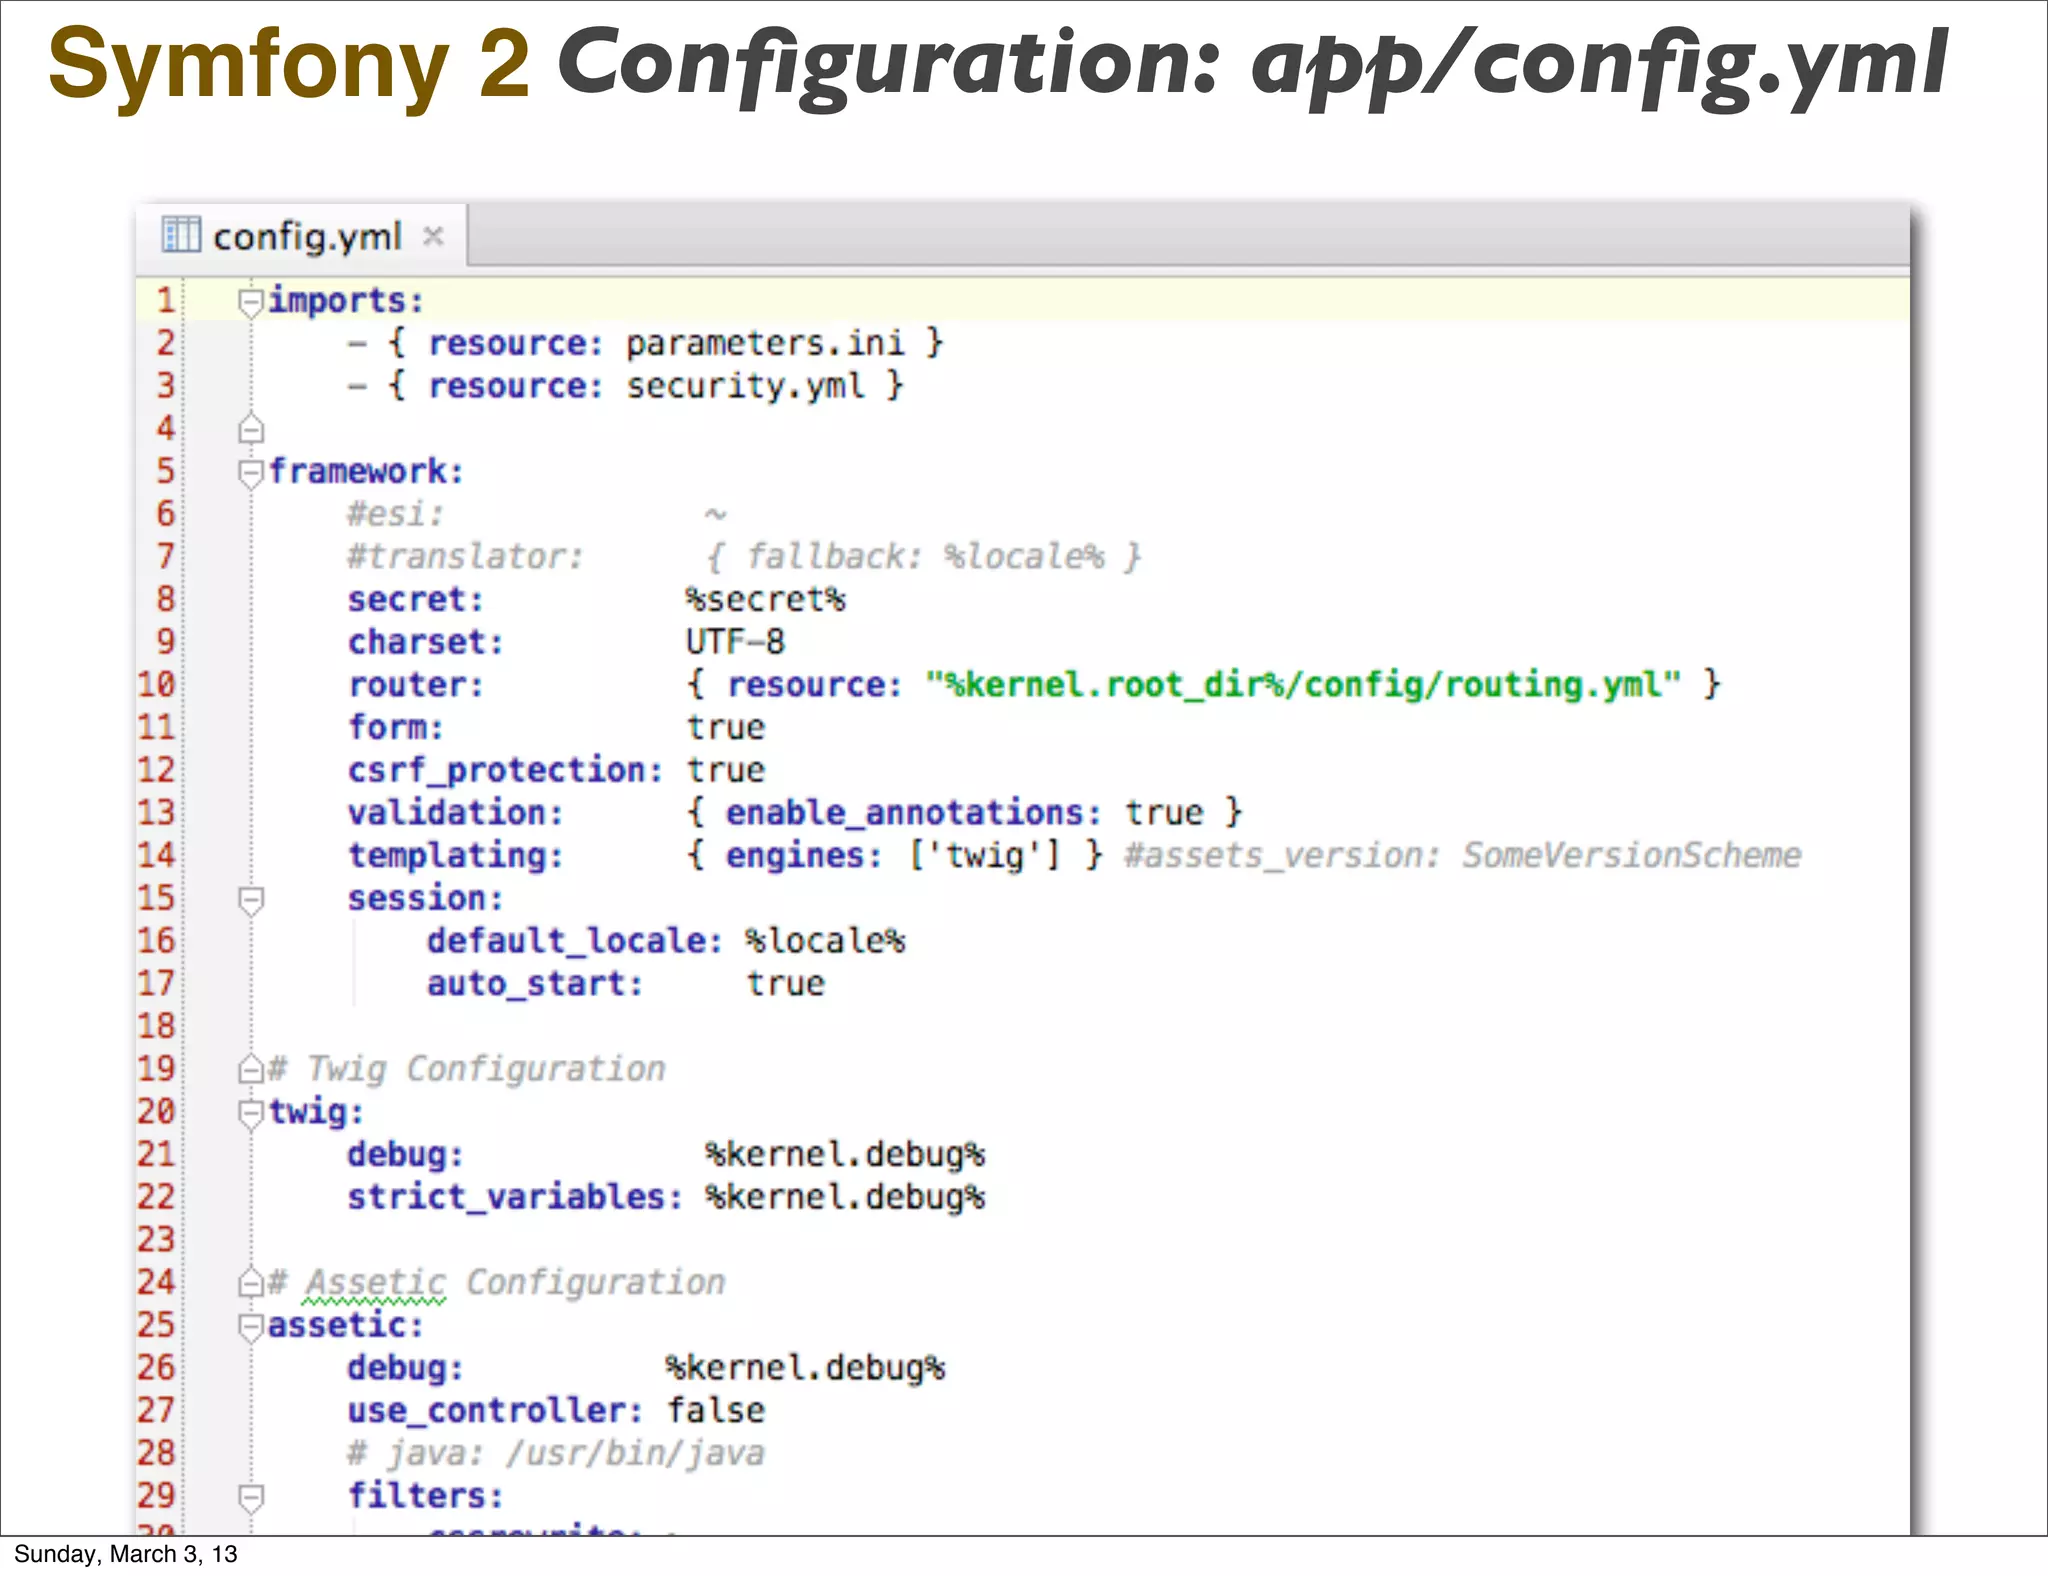Click 'parameters.ini' resource value
Viewport: 2048px width, 1576px height.
pos(765,343)
